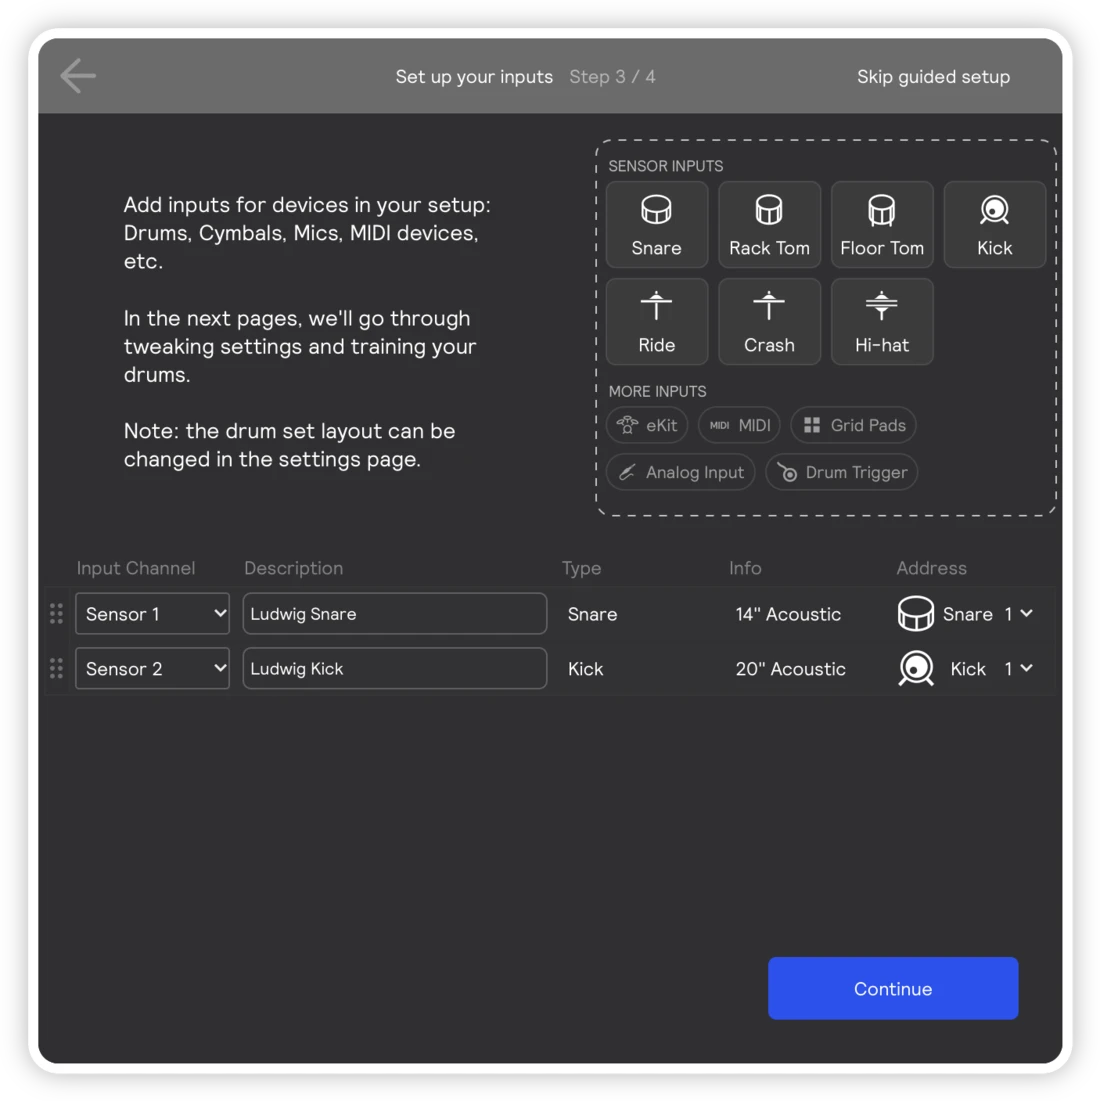The width and height of the screenshot is (1100, 1101).
Task: Click the drag handle for Ludwig Snare row
Action: (x=56, y=614)
